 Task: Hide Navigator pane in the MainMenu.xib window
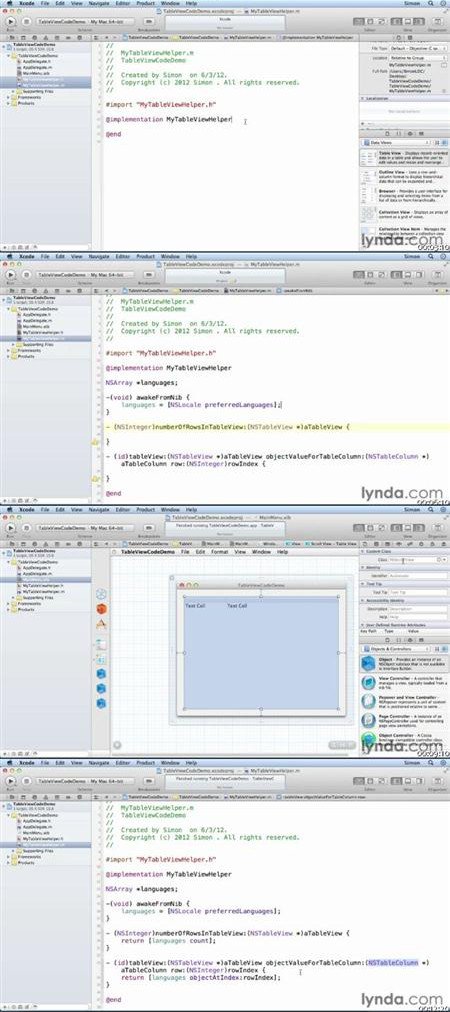(398, 527)
